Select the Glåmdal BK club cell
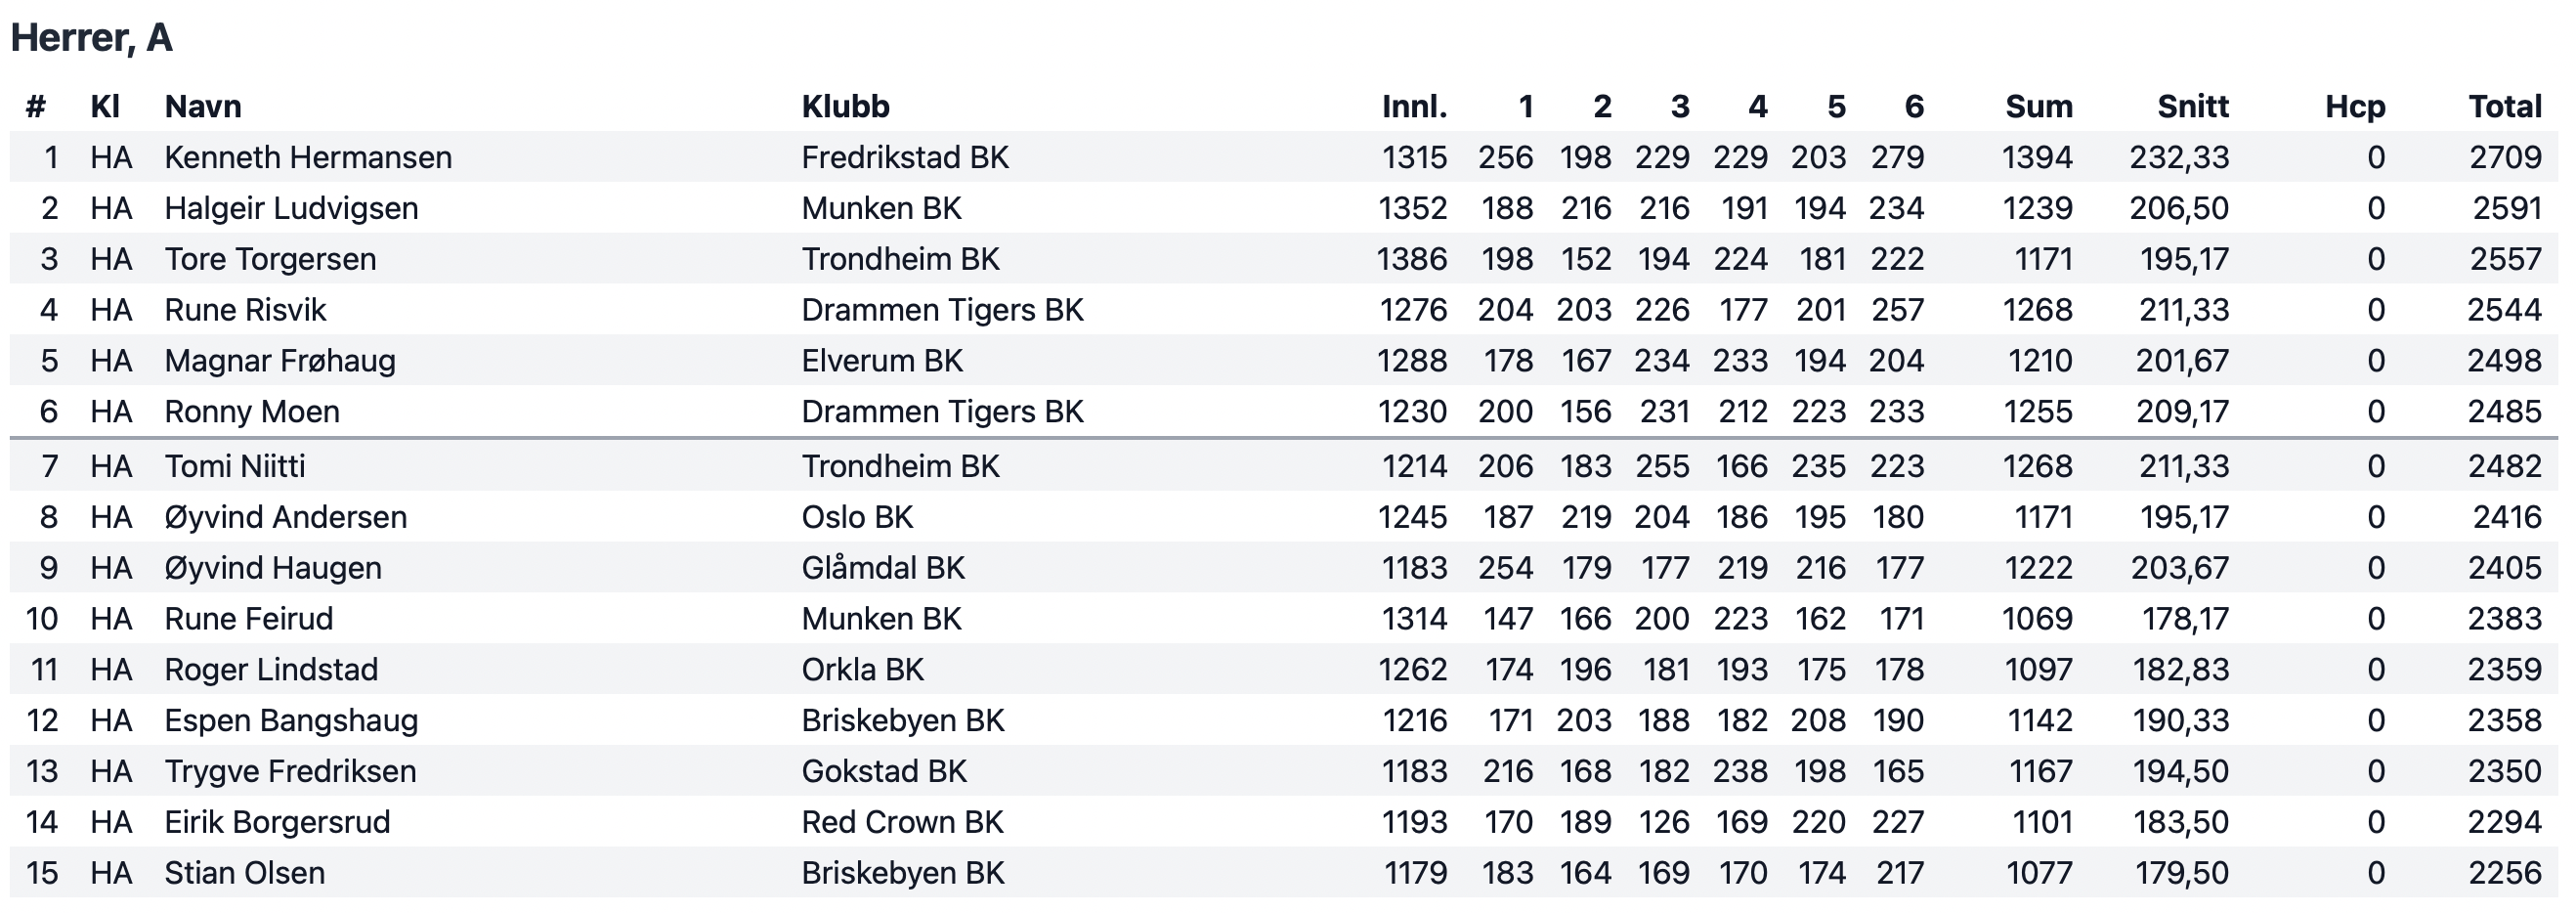2576x913 pixels. pos(883,568)
